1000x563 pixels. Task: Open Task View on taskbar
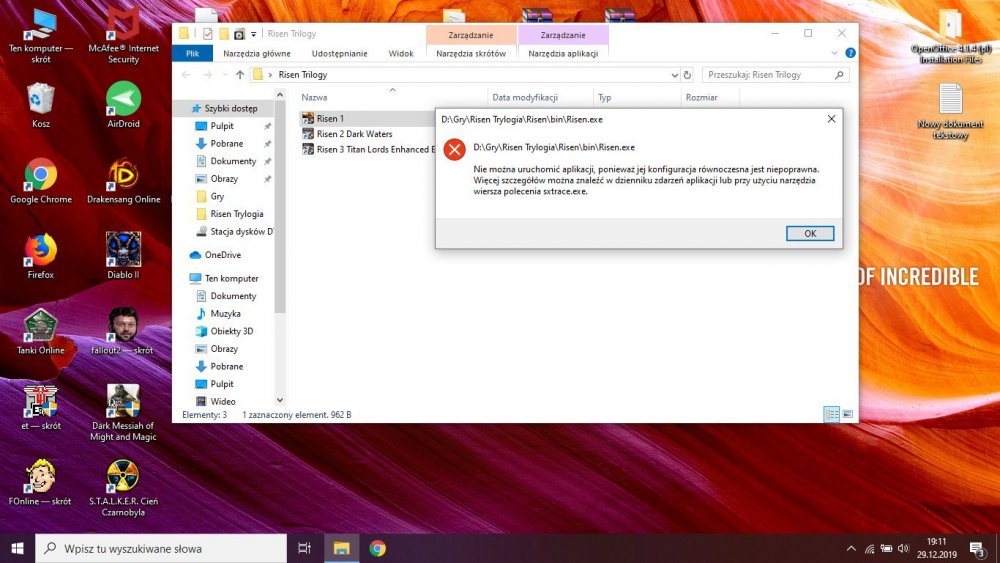[304, 548]
